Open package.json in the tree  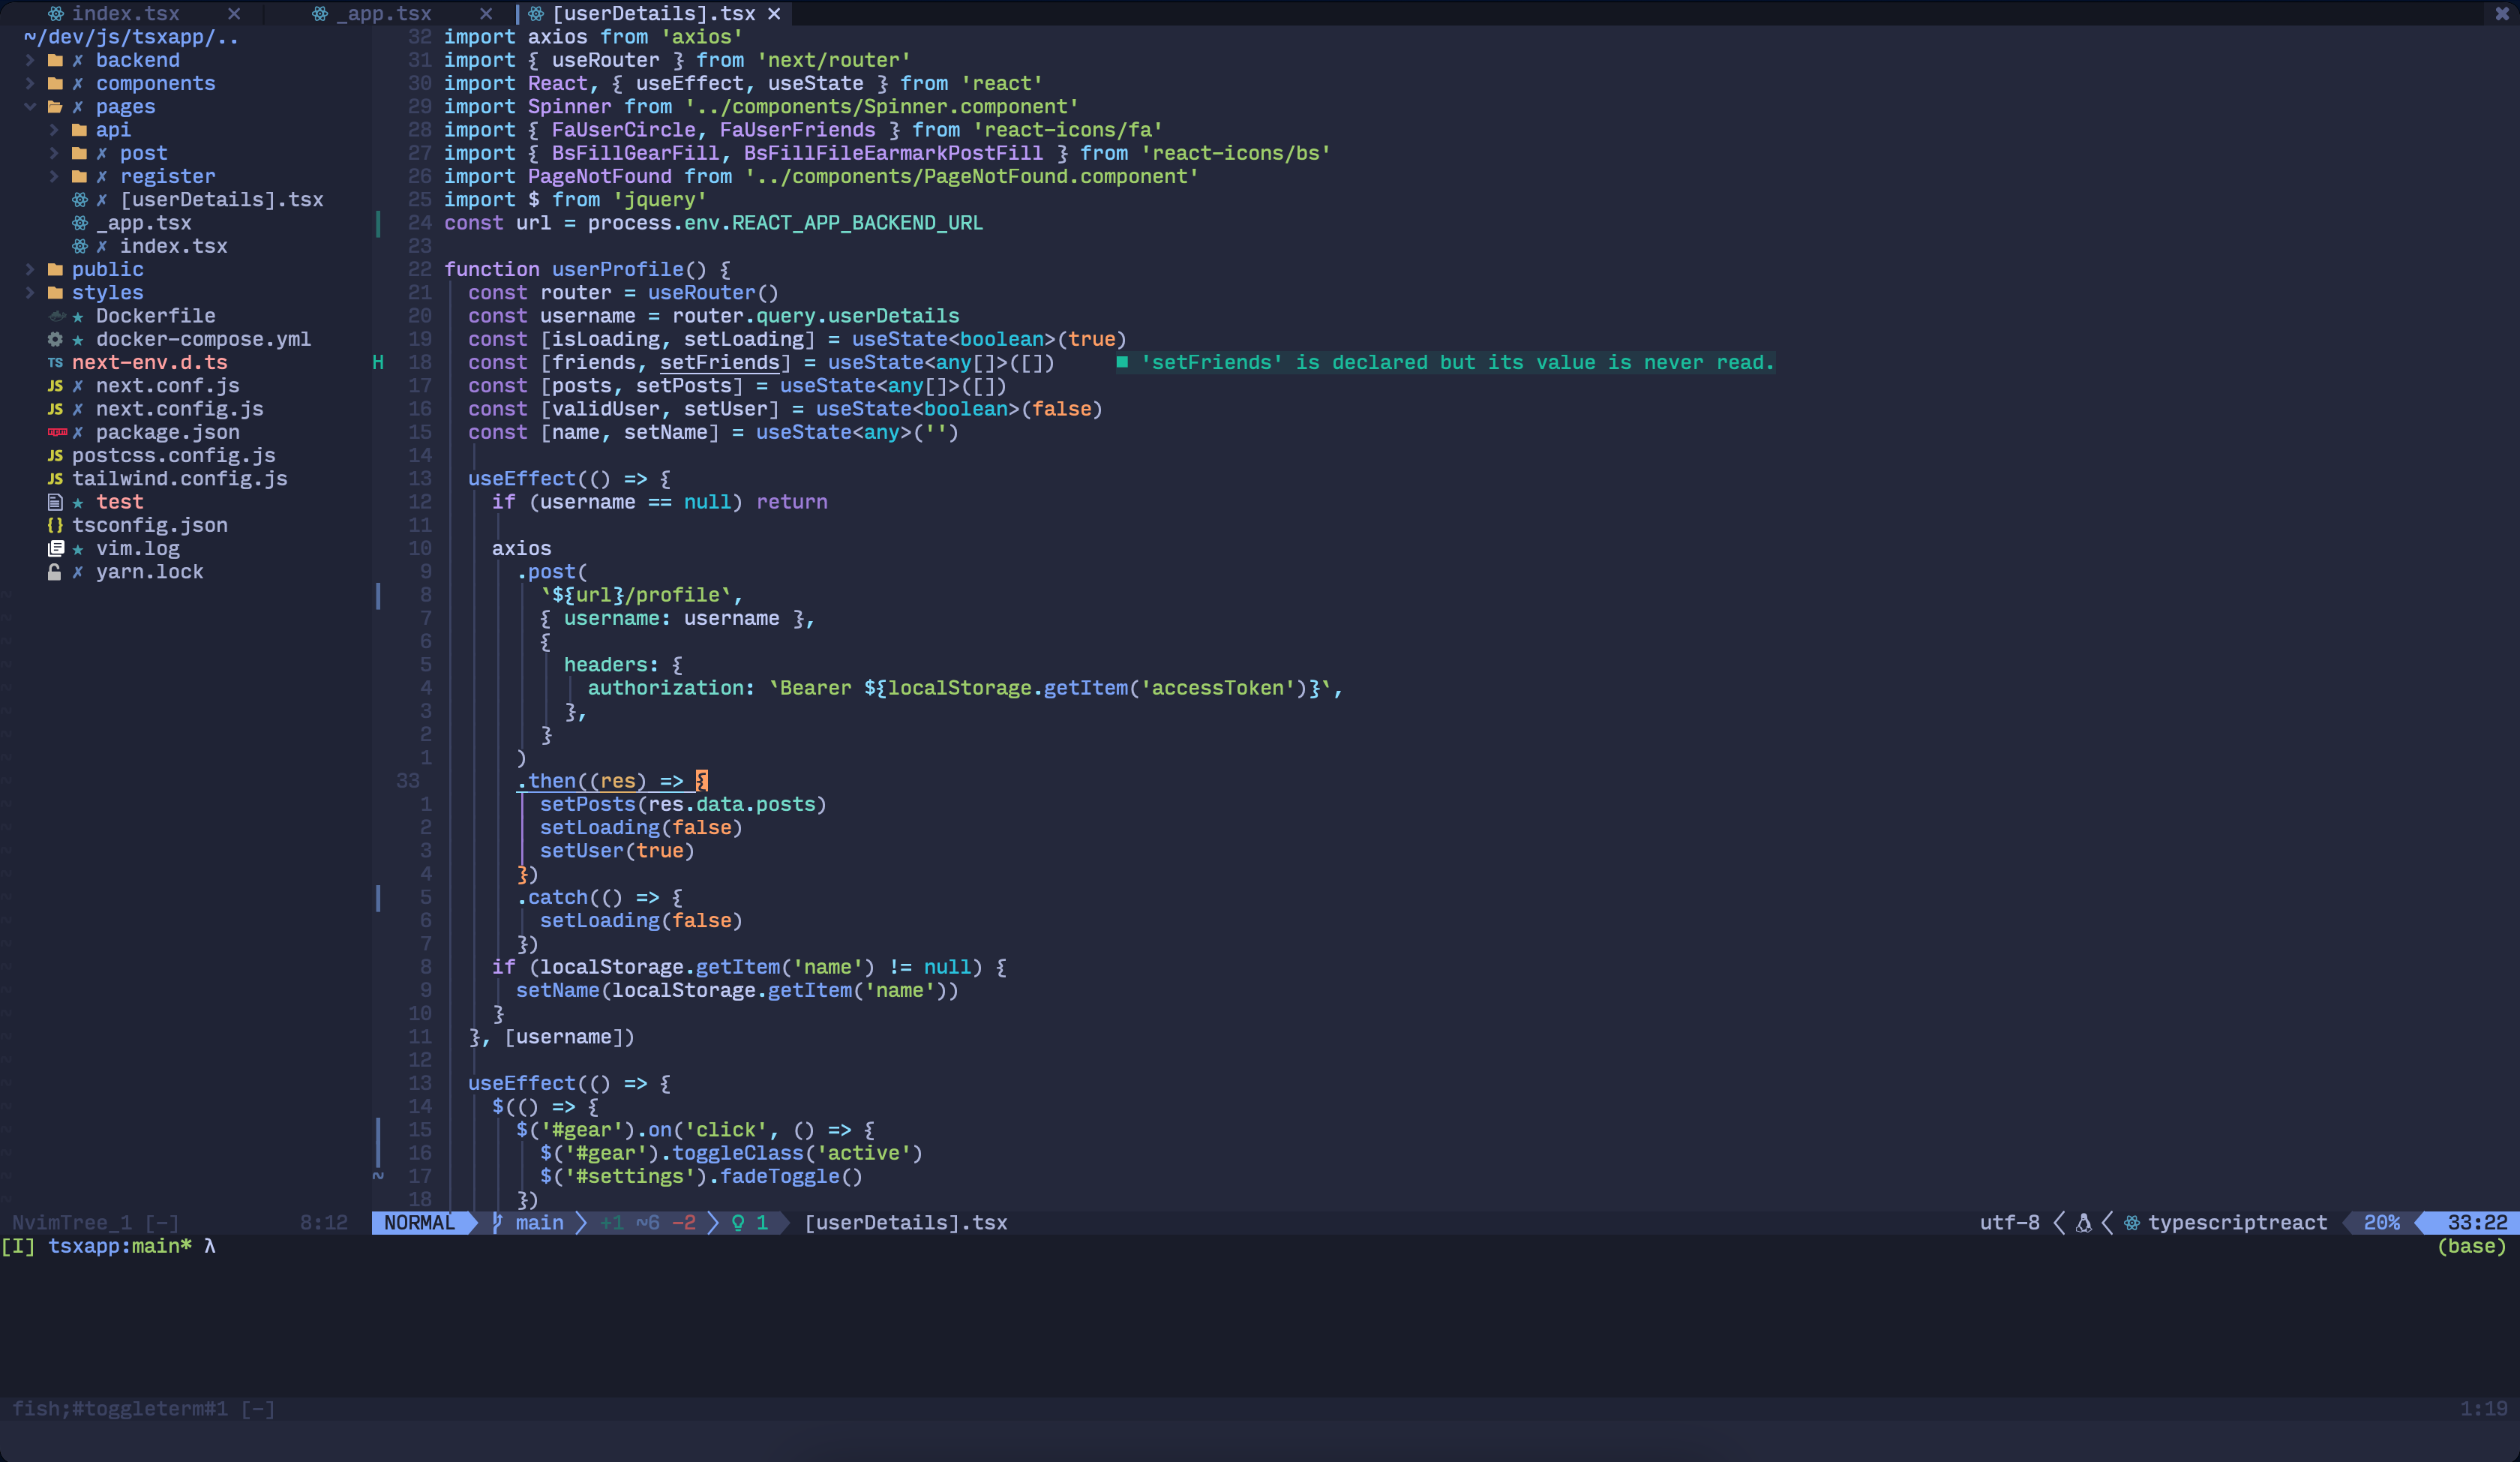[x=167, y=432]
